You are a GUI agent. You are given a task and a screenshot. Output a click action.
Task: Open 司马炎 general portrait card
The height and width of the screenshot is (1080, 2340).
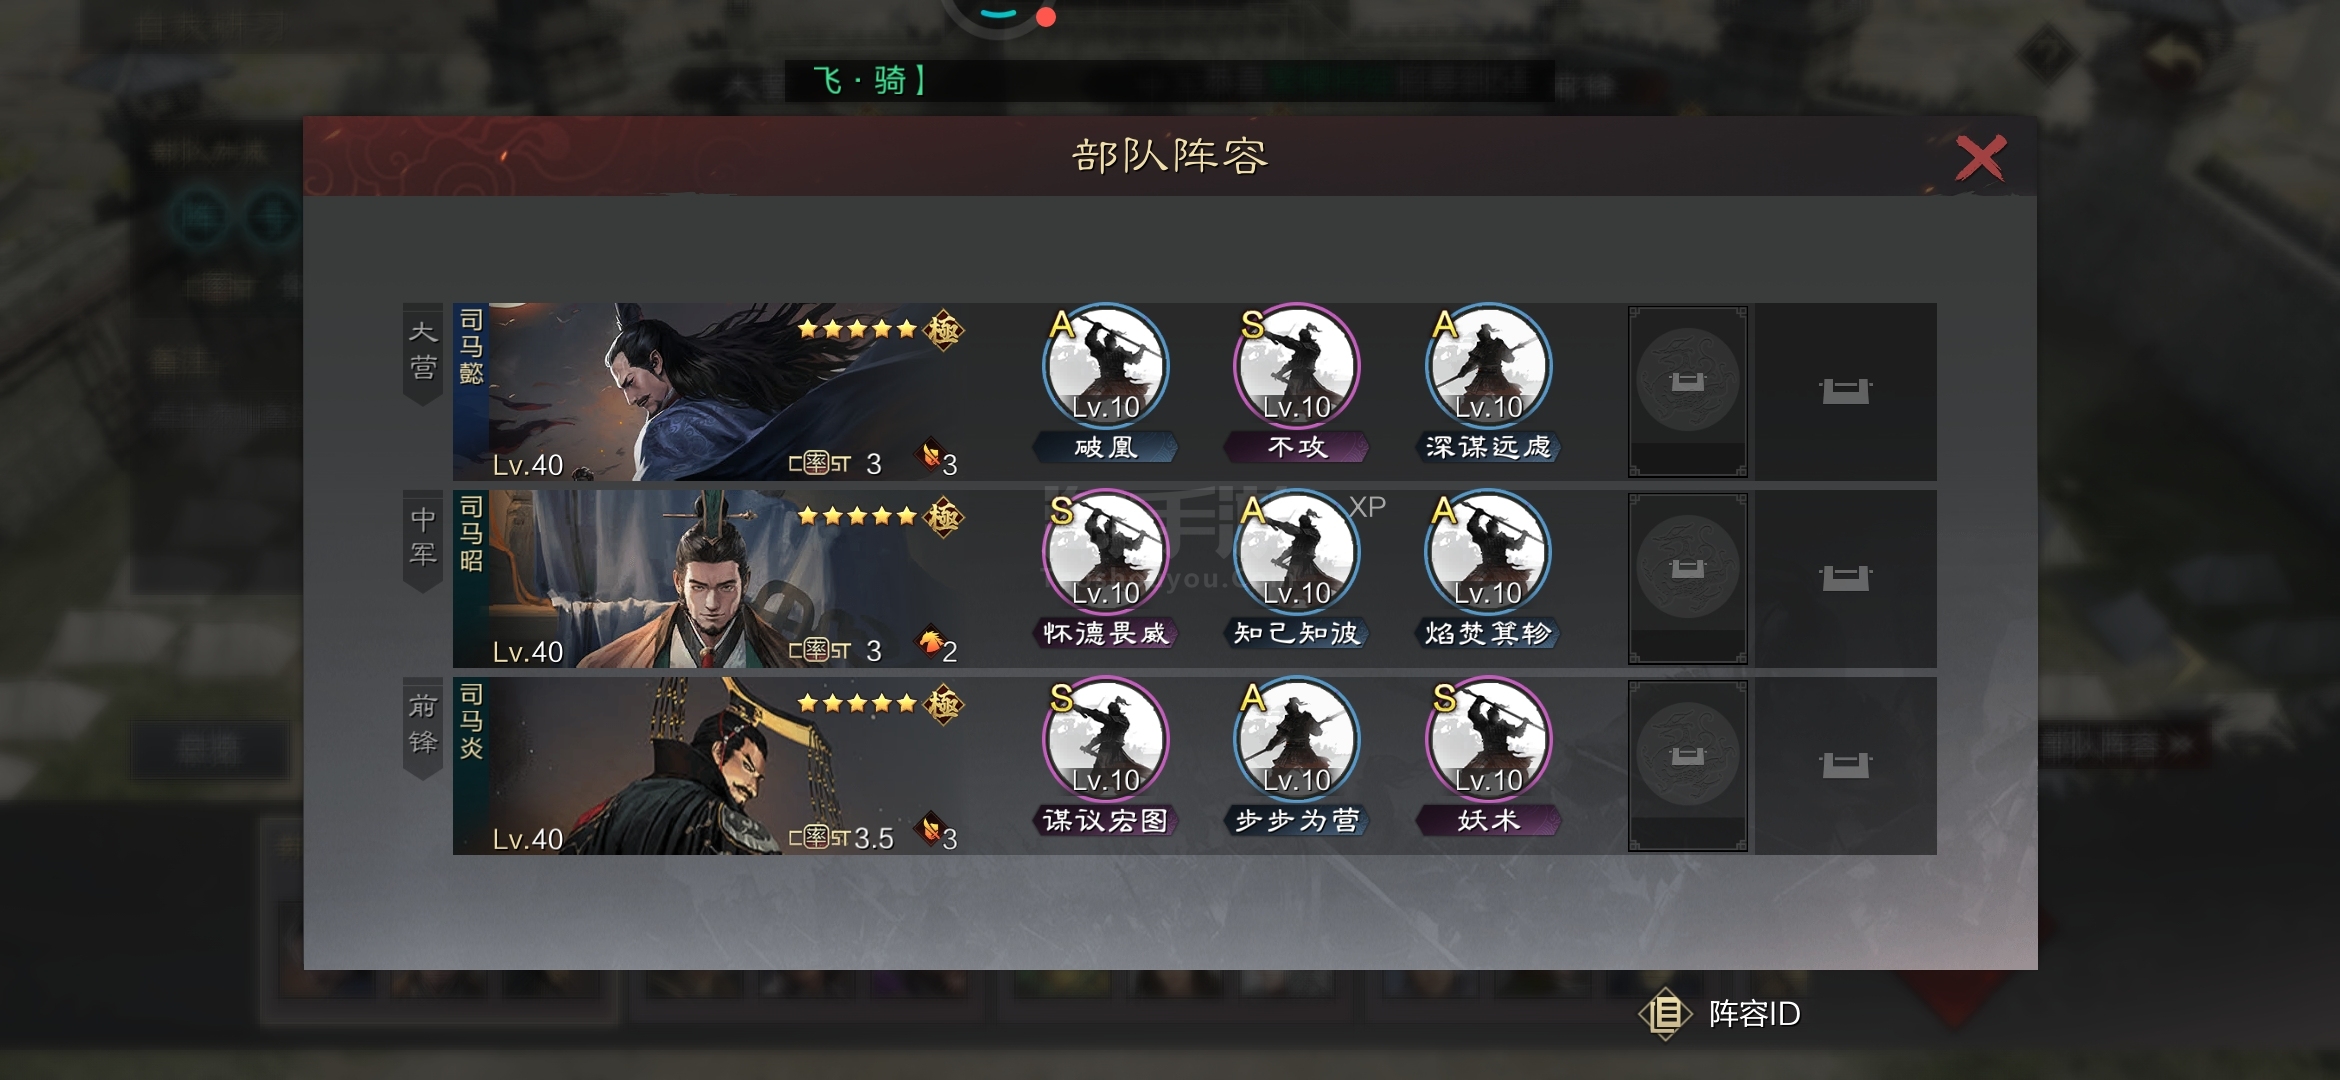tap(712, 766)
